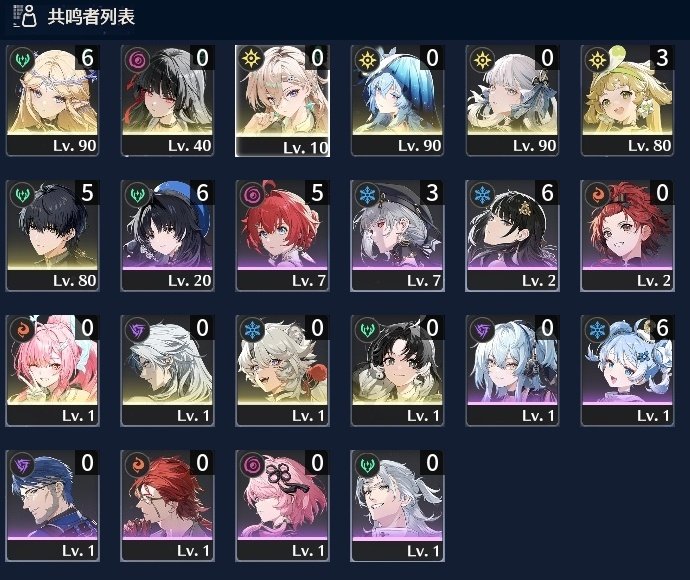The image size is (690, 580).
Task: Click the purple swirl element icon on the Lv. 40 card
Action: (137, 59)
